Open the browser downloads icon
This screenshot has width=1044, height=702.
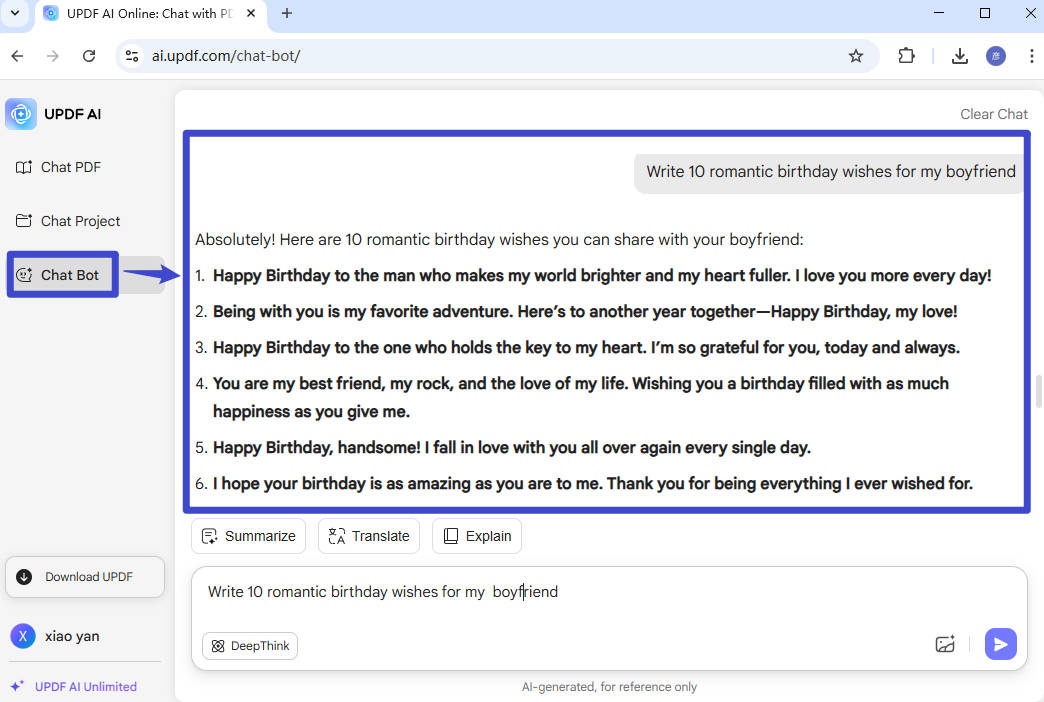[959, 56]
